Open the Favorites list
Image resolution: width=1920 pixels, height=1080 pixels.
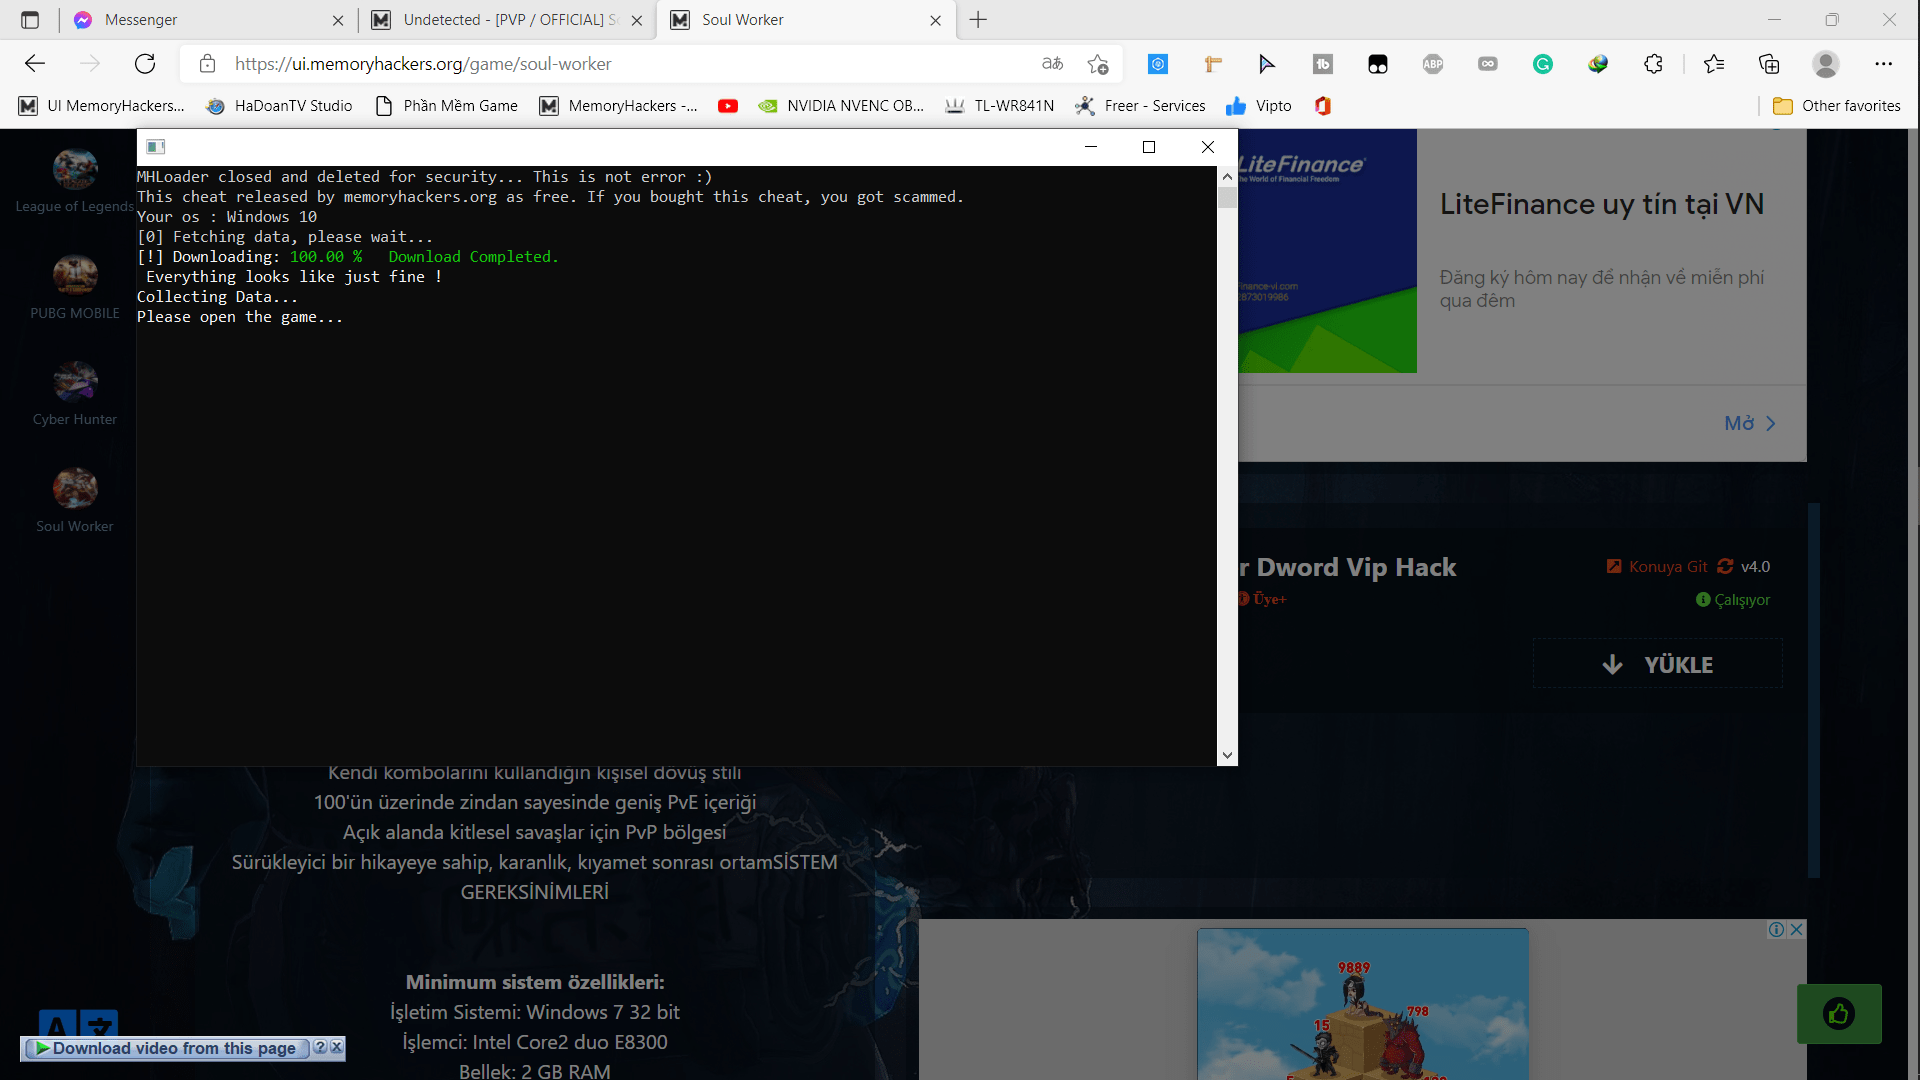point(1714,64)
